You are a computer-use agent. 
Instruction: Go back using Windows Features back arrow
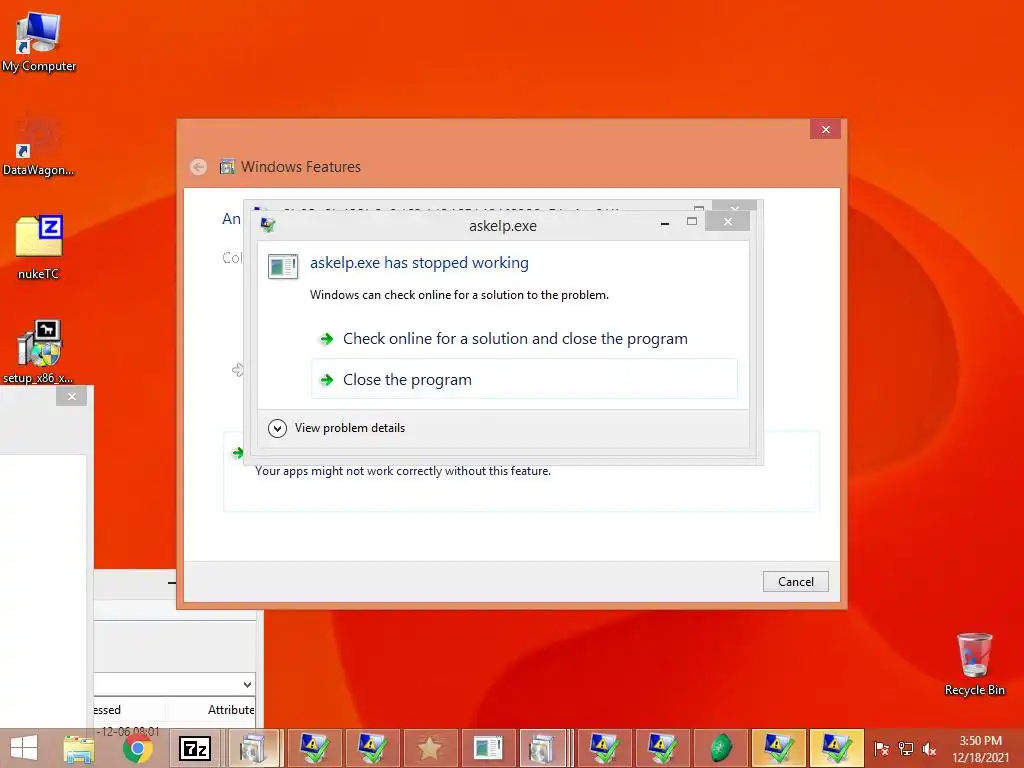click(x=199, y=167)
